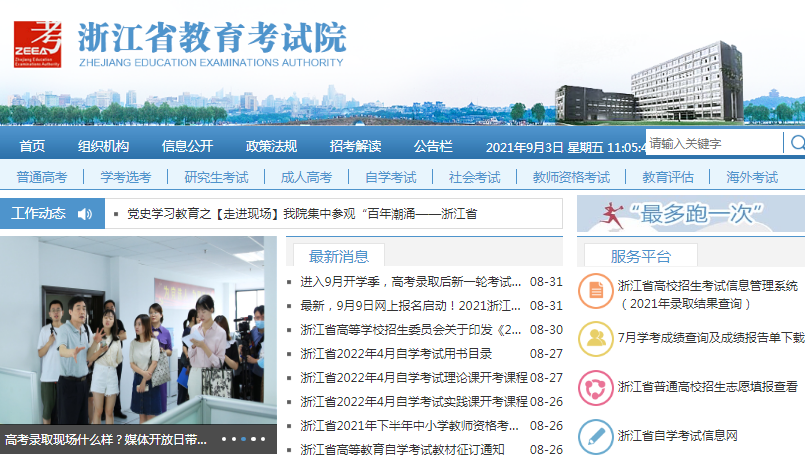The height and width of the screenshot is (457, 805).
Task: Select the first carousel dot on slideshow
Action: pyautogui.click(x=223, y=439)
